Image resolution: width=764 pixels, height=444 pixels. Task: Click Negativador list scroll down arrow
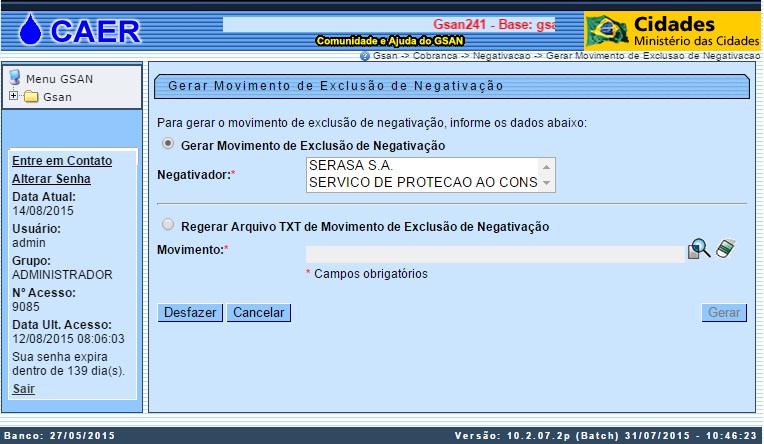click(x=546, y=183)
